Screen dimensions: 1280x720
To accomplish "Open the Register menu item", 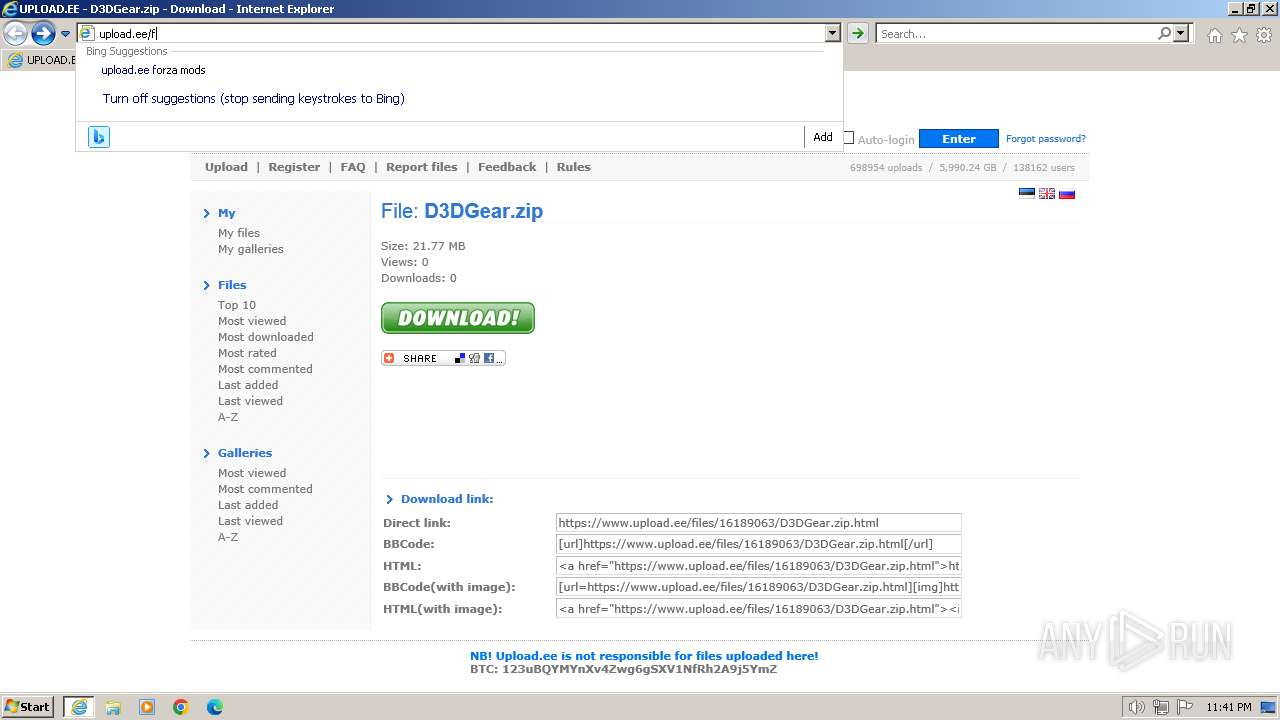I will pyautogui.click(x=294, y=167).
